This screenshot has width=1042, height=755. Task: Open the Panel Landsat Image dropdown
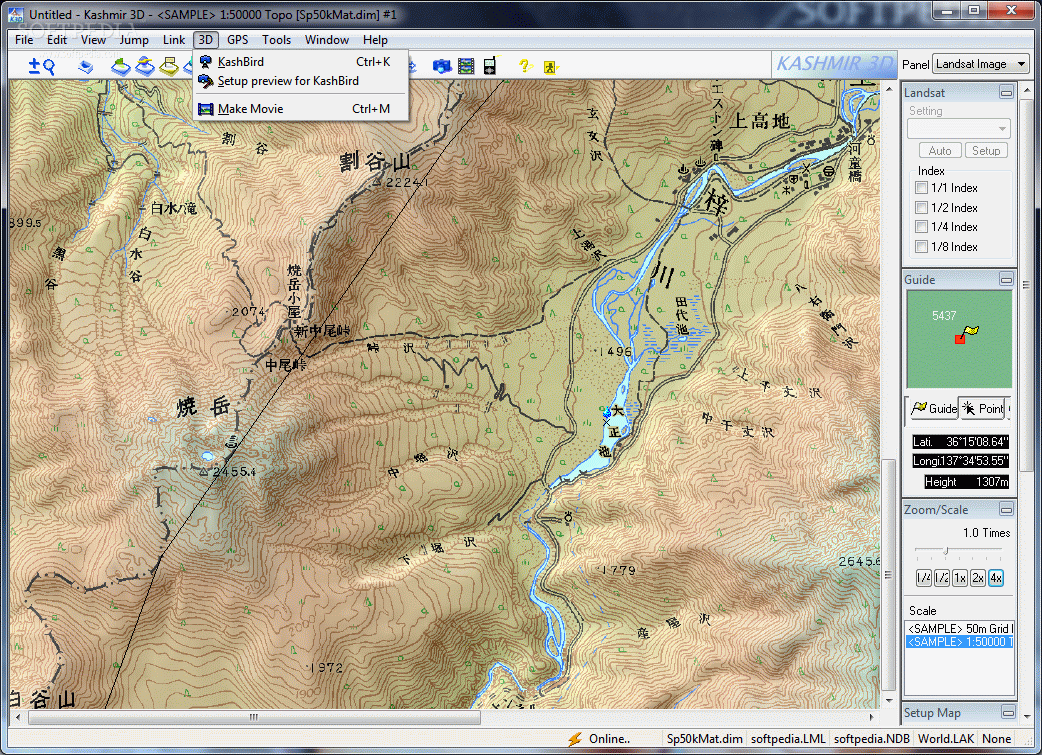tap(981, 64)
